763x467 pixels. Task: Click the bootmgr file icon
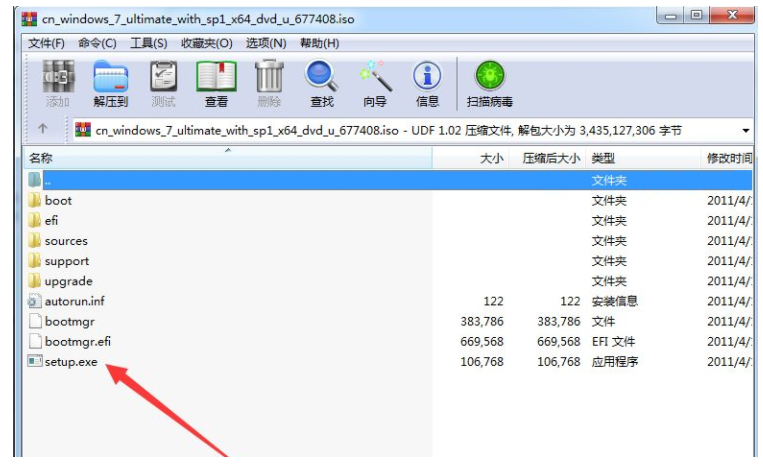(35, 321)
